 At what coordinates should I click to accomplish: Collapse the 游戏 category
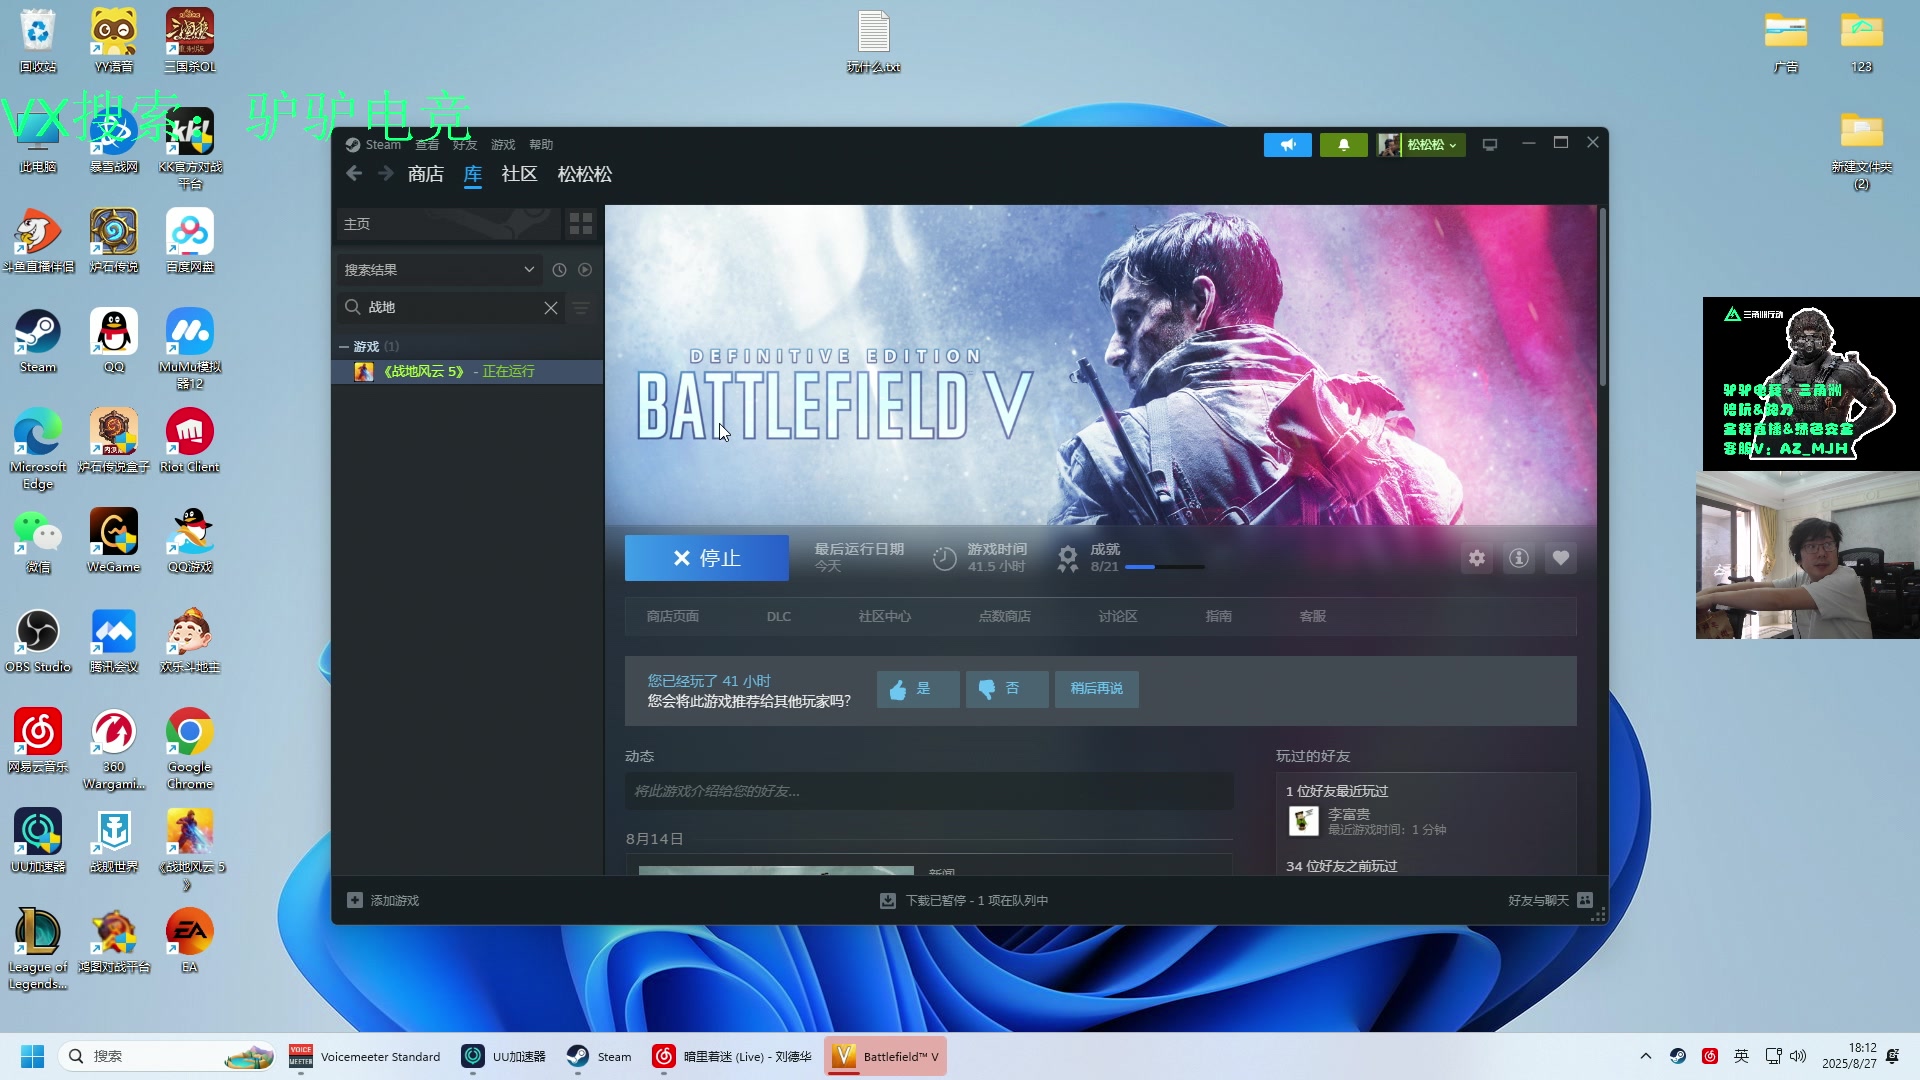(x=344, y=347)
